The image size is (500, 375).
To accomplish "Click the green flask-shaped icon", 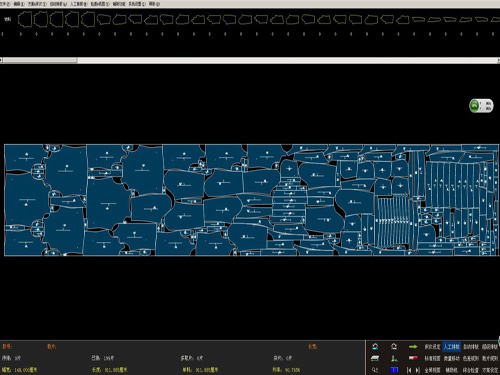I will pyautogui.click(x=394, y=358).
